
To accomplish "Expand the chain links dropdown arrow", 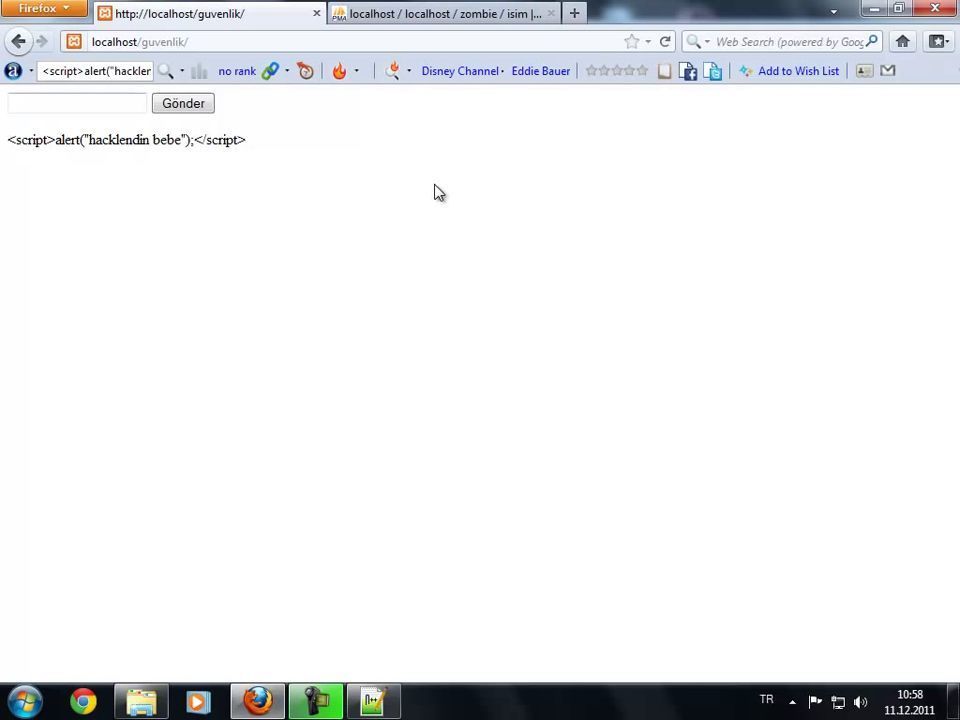I will pos(287,71).
